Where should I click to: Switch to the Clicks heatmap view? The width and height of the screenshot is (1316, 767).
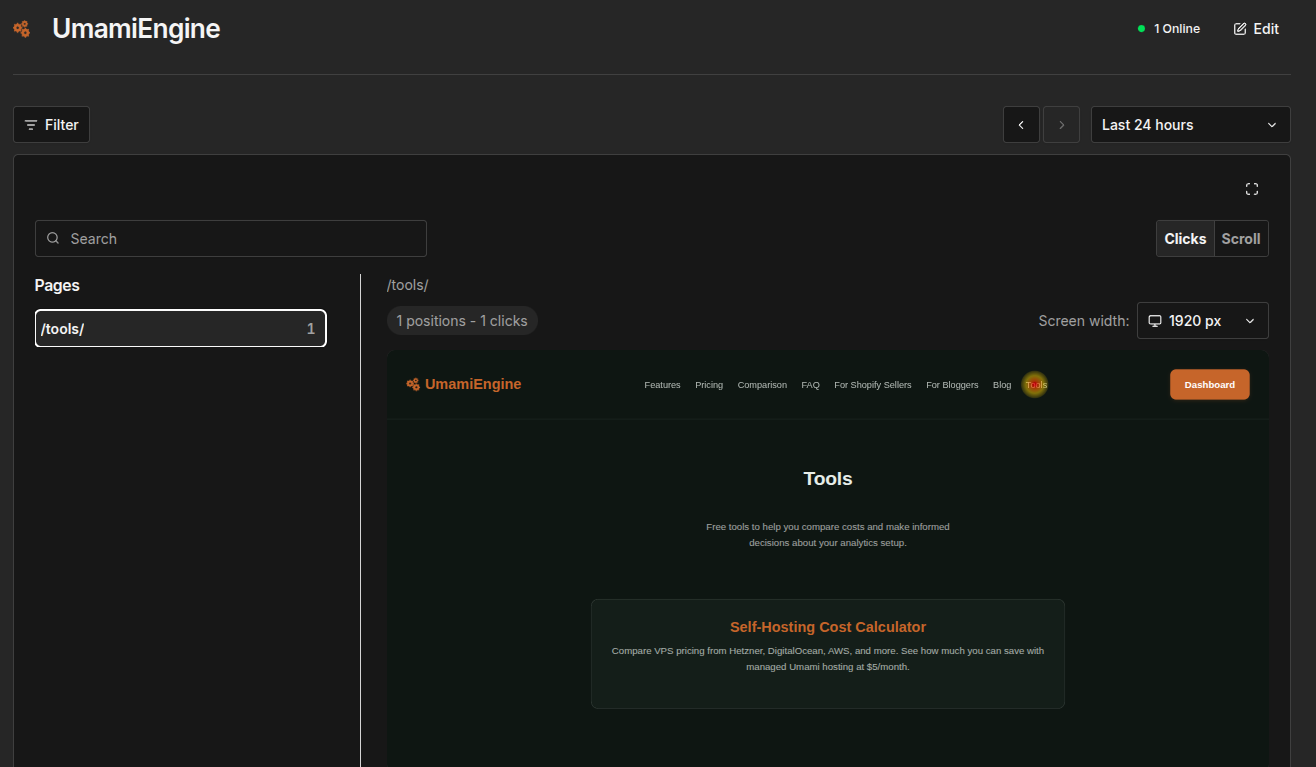[x=1185, y=239]
